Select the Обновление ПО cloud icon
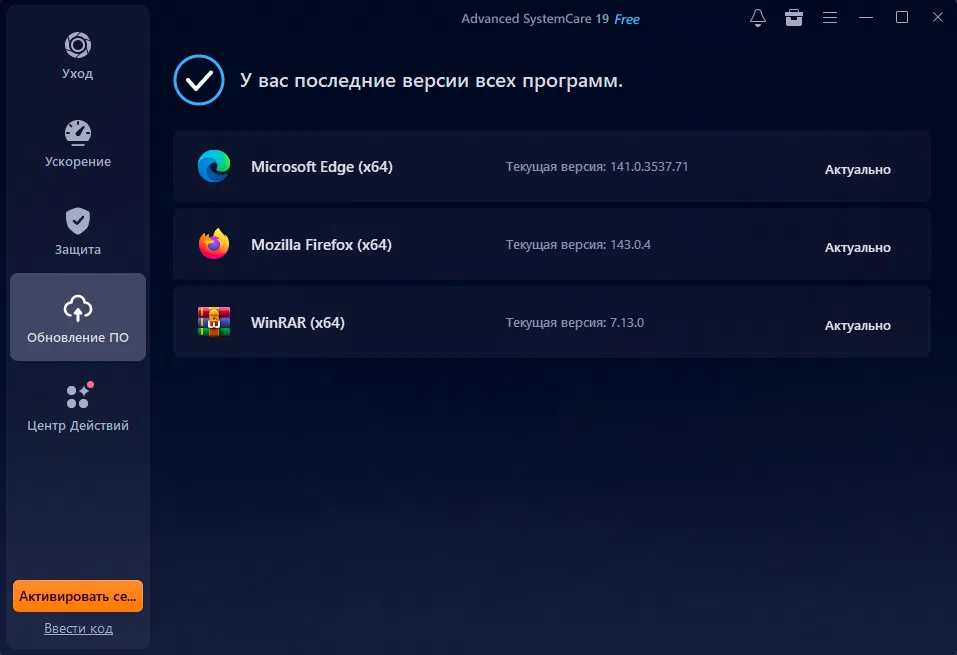The image size is (957, 655). coord(78,308)
